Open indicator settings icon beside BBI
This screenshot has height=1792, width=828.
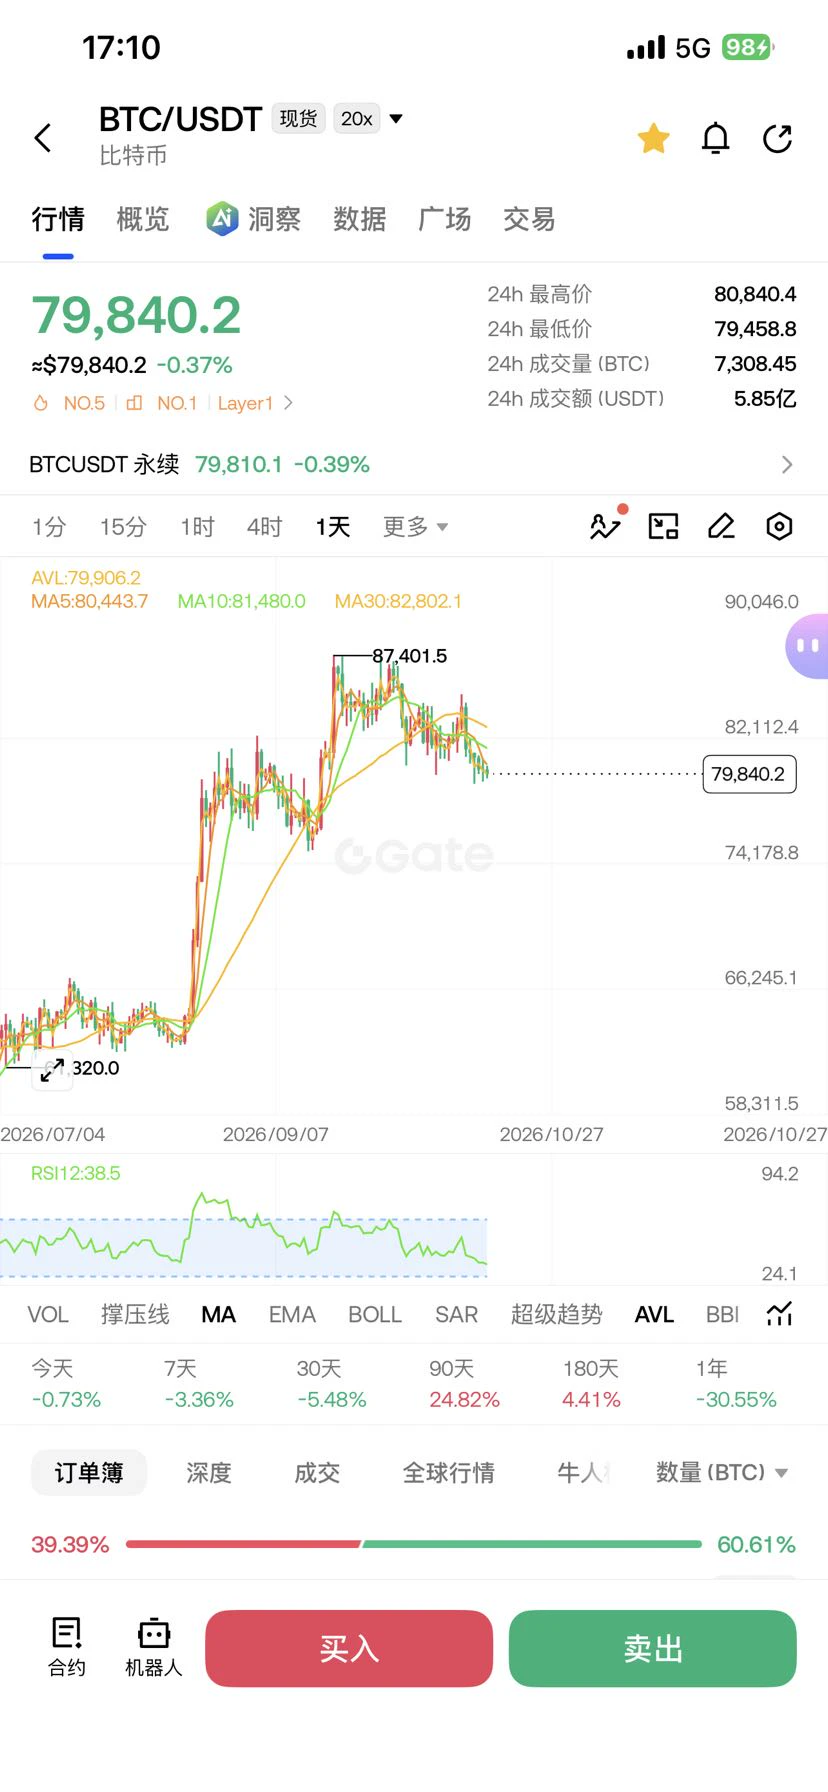[779, 1314]
